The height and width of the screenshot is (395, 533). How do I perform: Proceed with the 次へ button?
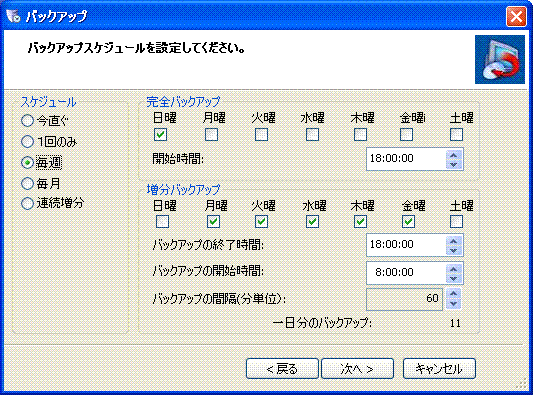tap(357, 368)
